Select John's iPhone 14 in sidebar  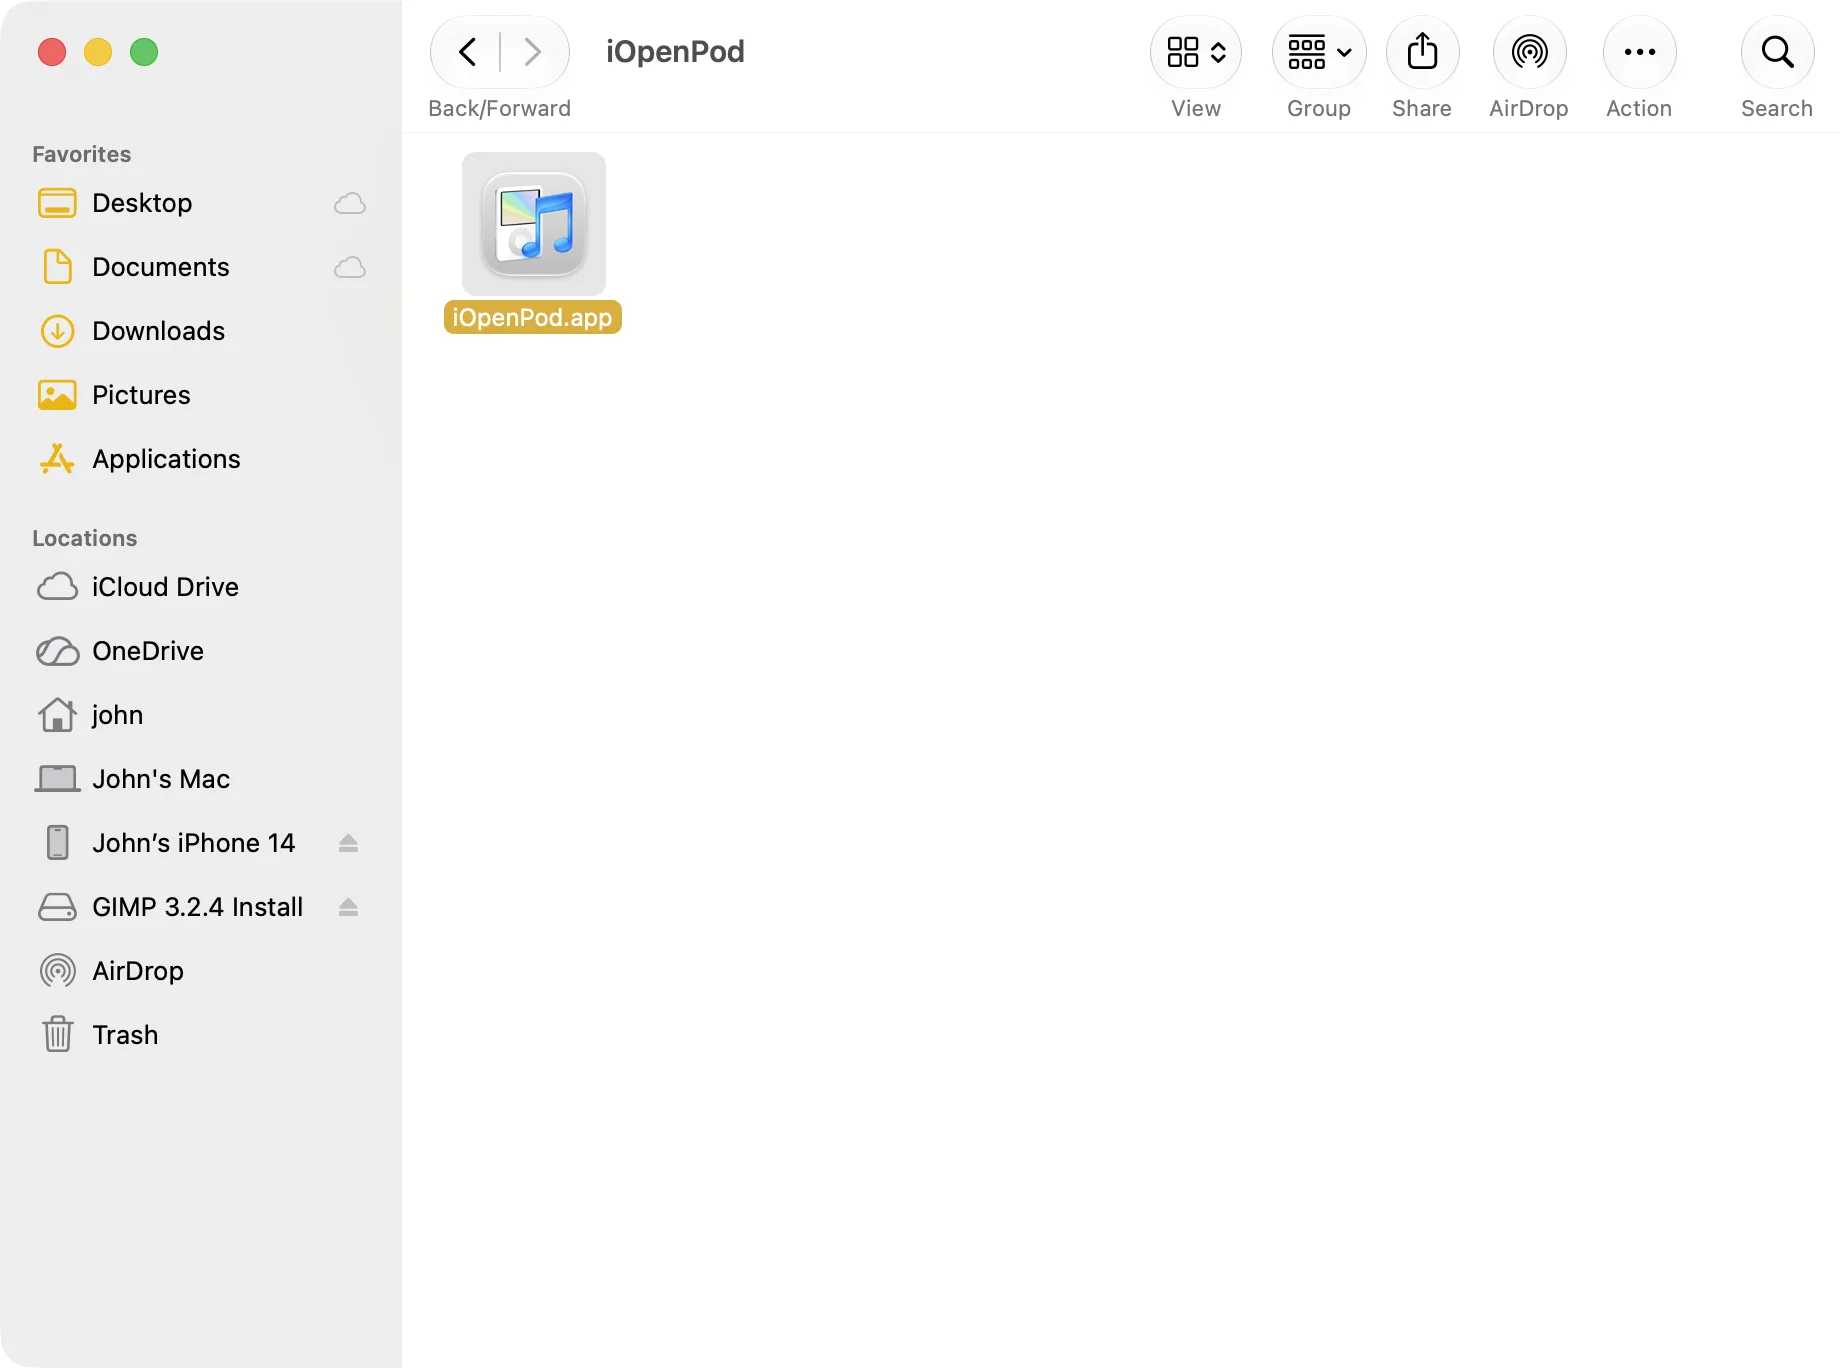point(201,843)
